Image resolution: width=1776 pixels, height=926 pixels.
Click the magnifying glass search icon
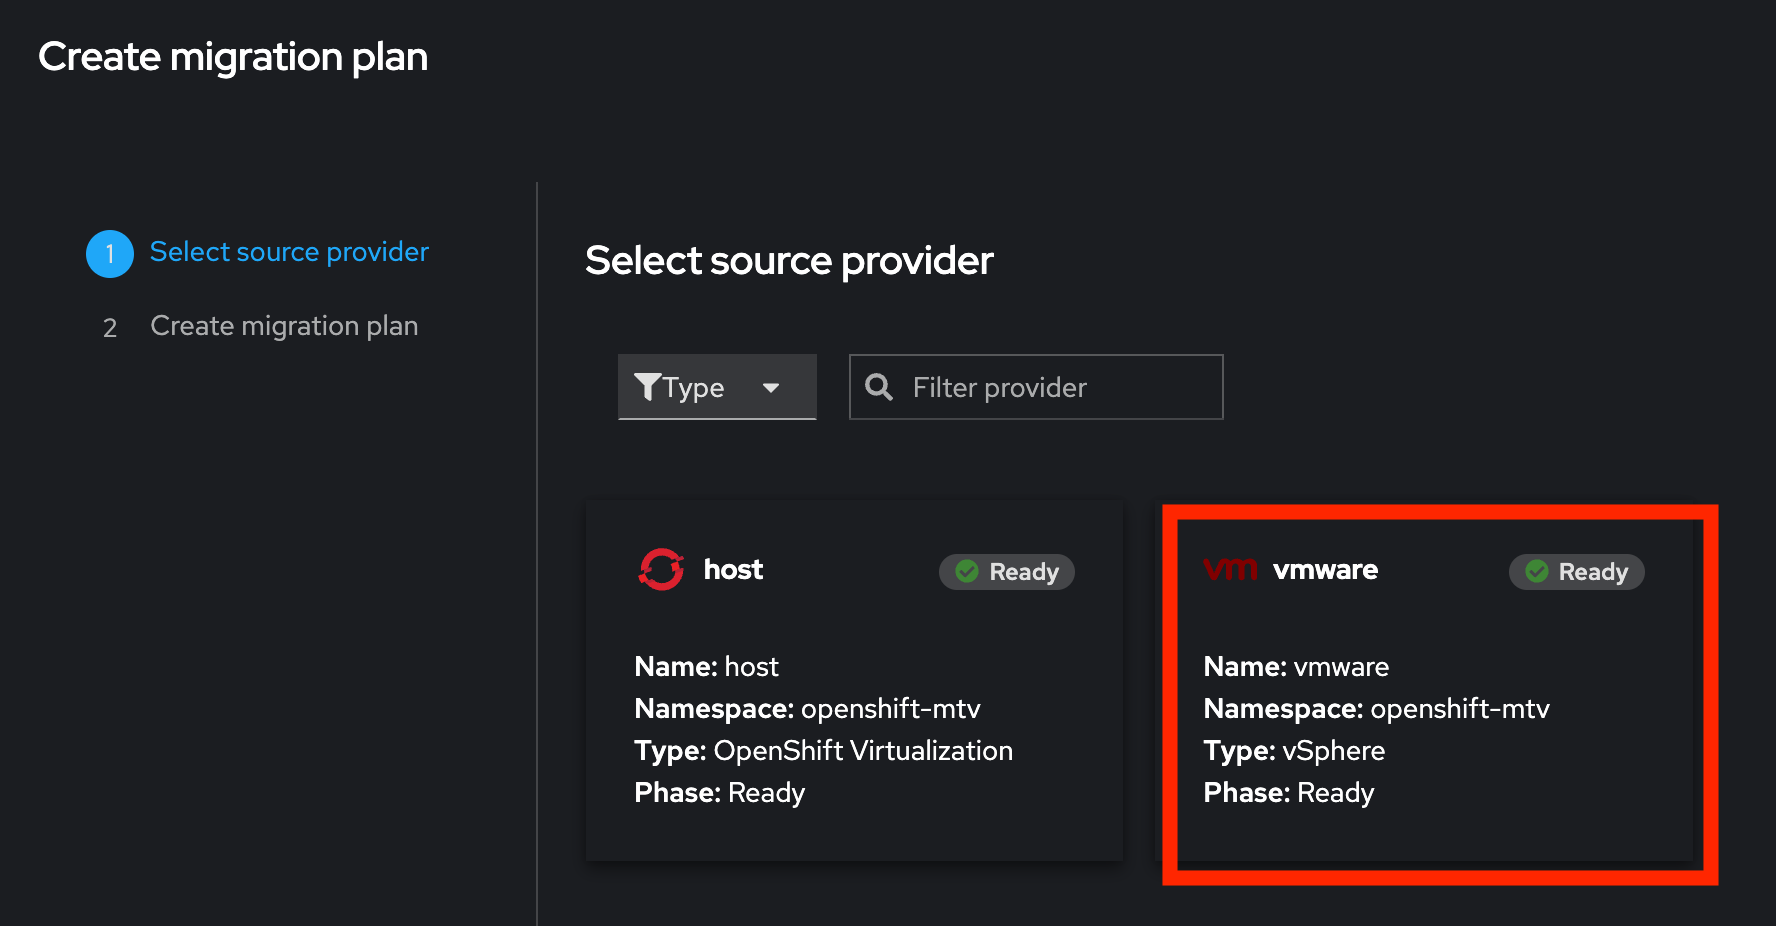(x=879, y=387)
